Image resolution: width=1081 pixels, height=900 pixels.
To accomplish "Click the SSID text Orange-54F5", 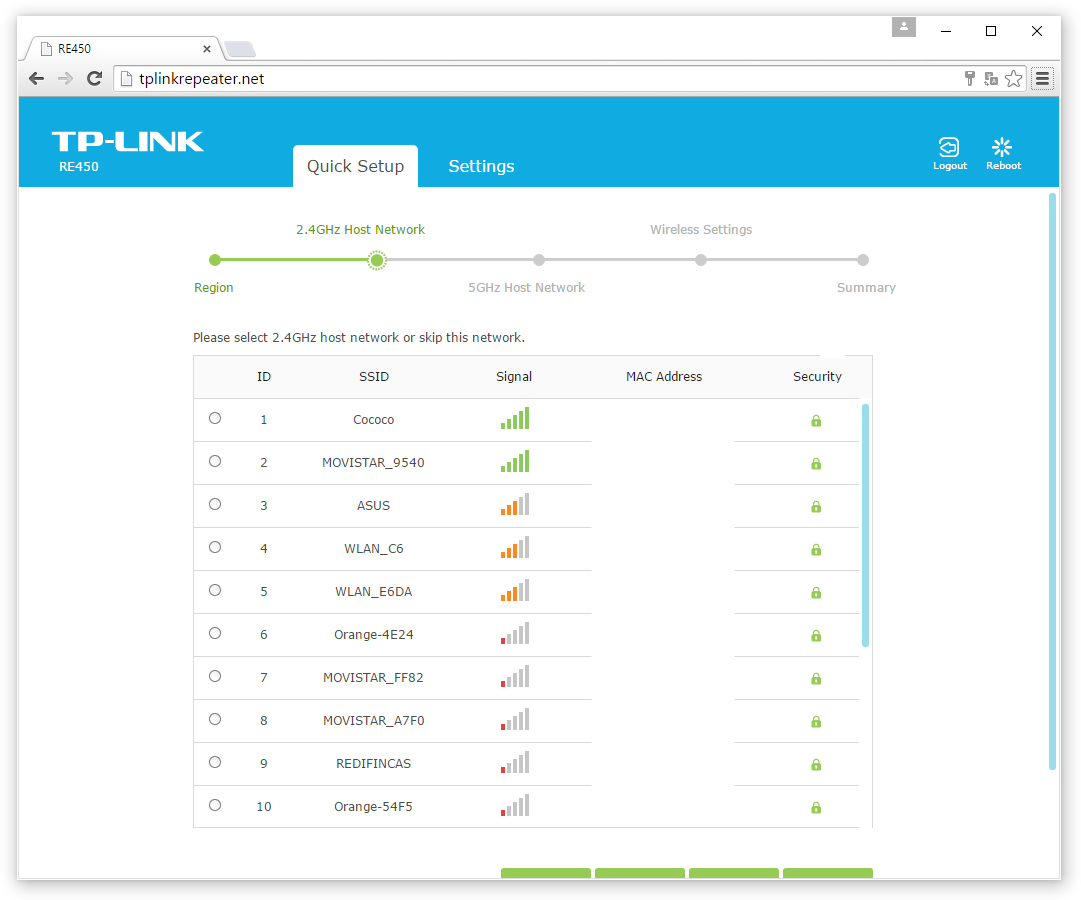I will click(374, 806).
